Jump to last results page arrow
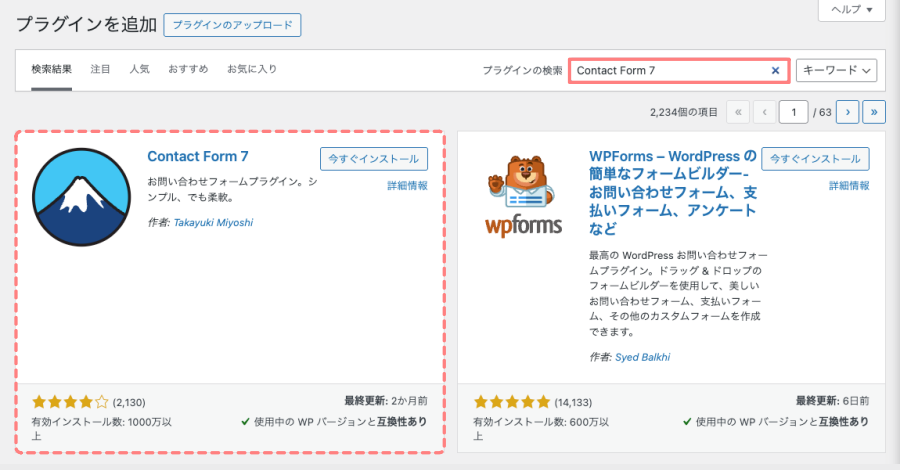This screenshot has width=900, height=470. pos(874,112)
